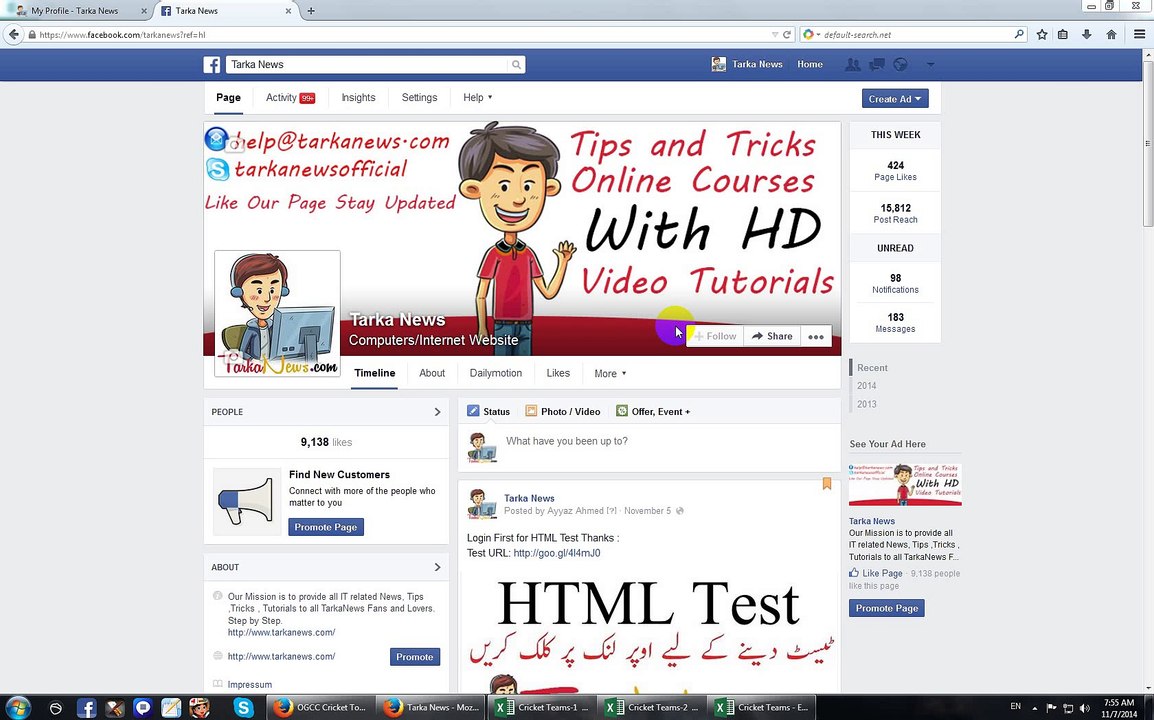Switch to OGCC Cricket Firefox taskbar item
Image resolution: width=1154 pixels, height=720 pixels.
coord(319,707)
